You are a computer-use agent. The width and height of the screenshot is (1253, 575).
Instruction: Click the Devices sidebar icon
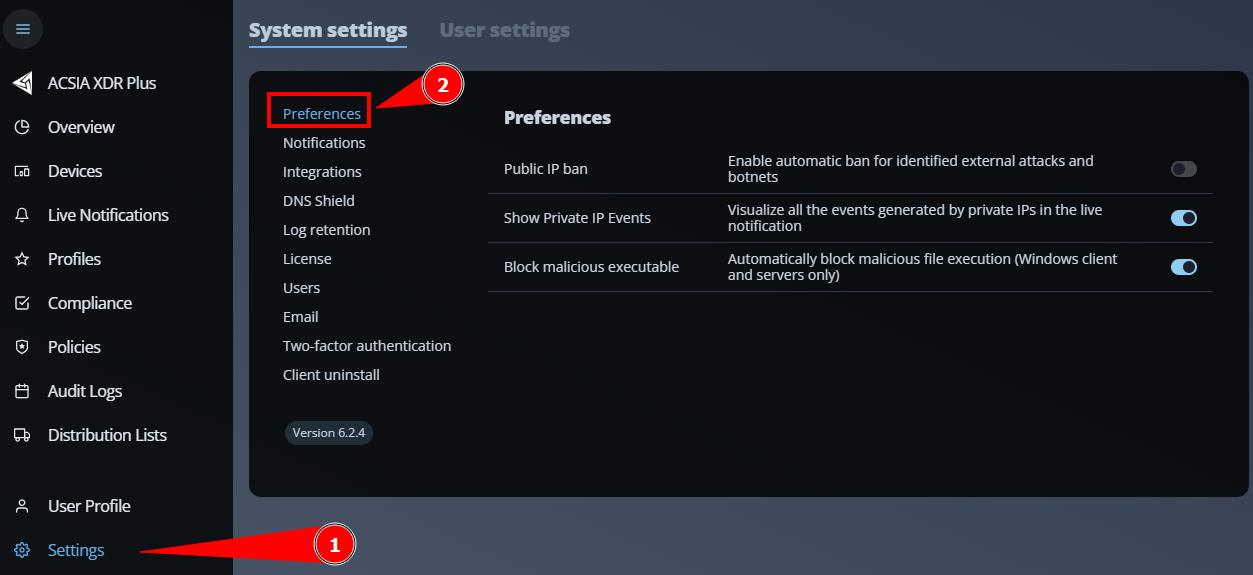coord(22,171)
